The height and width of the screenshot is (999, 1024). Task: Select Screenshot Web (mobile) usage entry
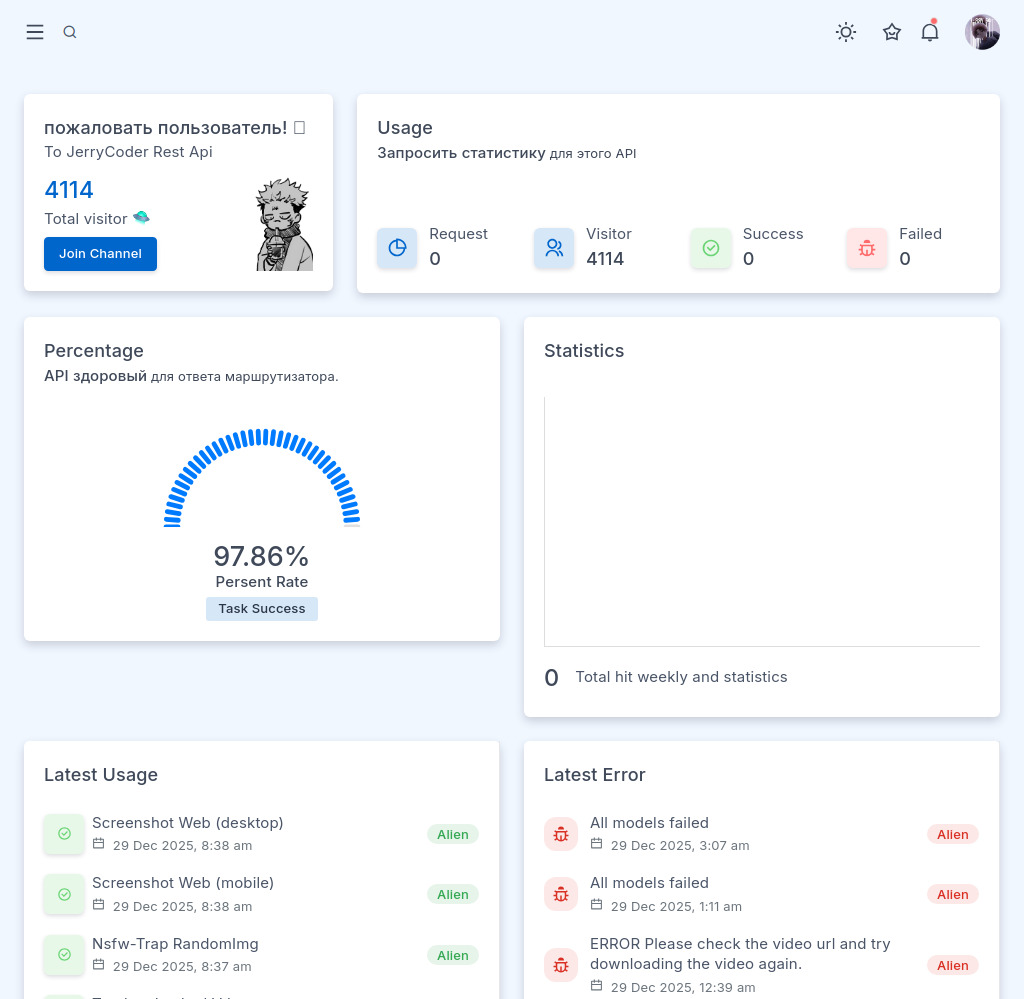point(183,883)
